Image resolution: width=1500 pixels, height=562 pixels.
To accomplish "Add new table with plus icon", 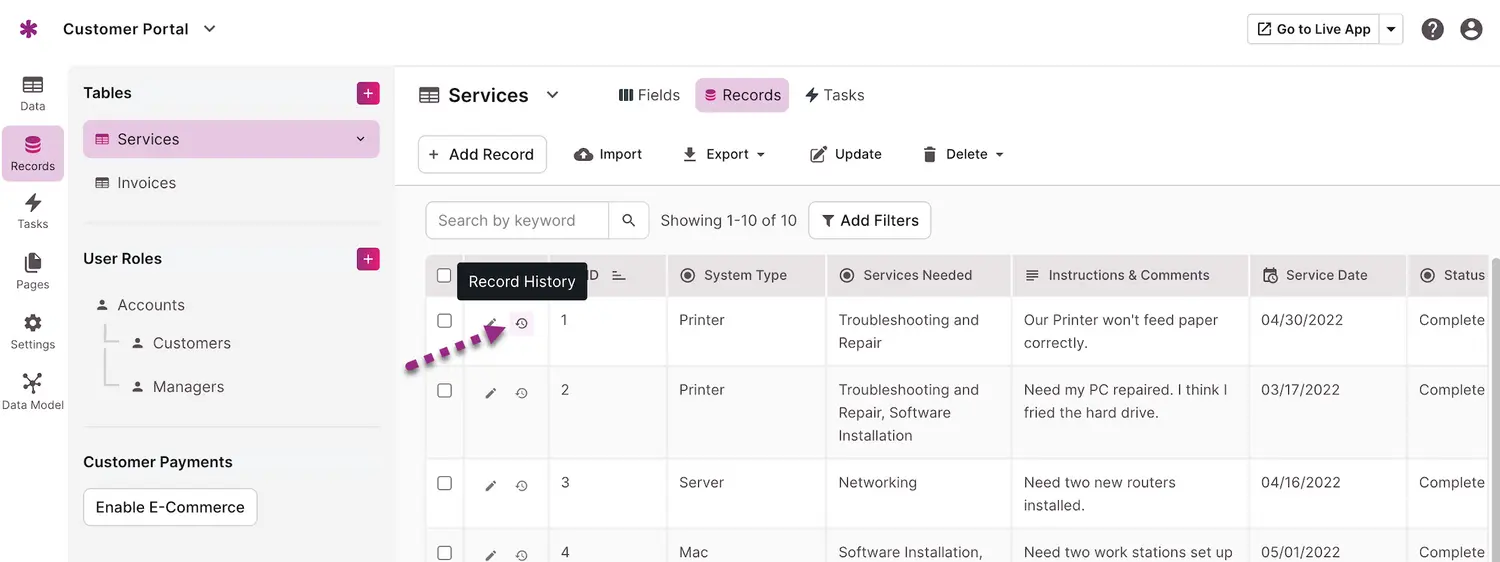I will pos(368,93).
